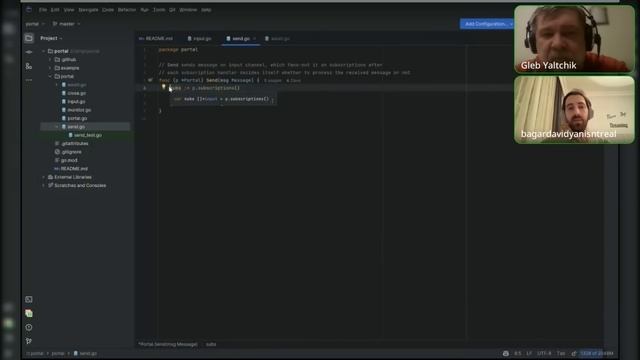
Task: Open the Commit tool window icon
Action: (x=29, y=52)
